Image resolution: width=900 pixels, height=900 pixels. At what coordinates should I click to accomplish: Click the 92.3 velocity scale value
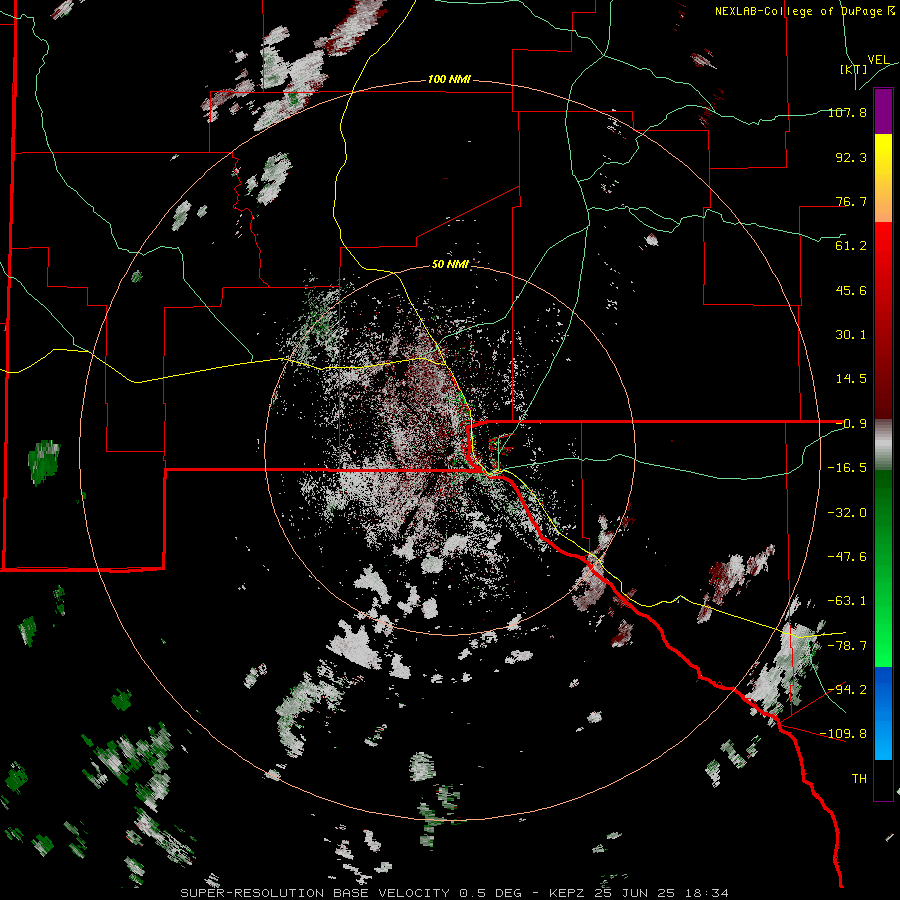(851, 157)
